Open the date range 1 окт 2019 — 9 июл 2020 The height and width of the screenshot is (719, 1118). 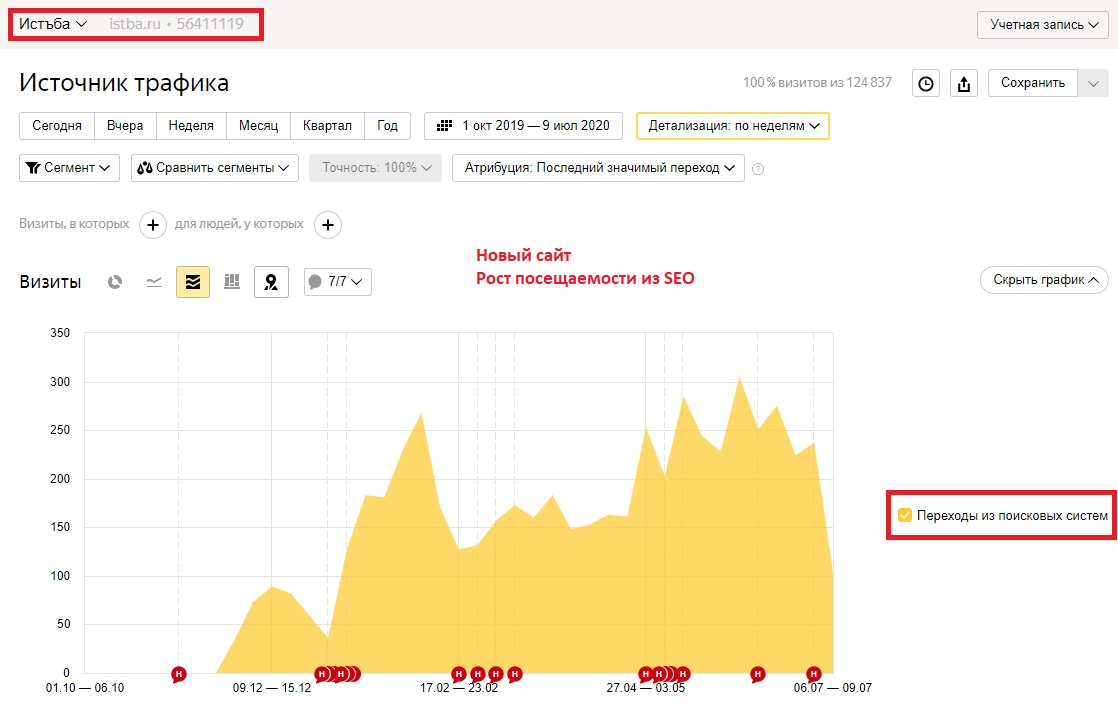click(x=523, y=126)
